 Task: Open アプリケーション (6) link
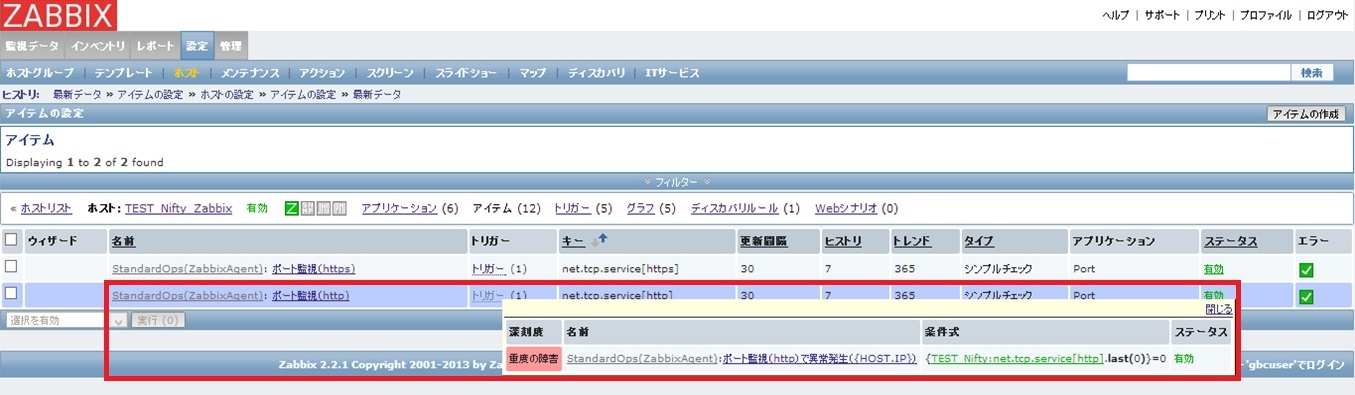point(399,208)
